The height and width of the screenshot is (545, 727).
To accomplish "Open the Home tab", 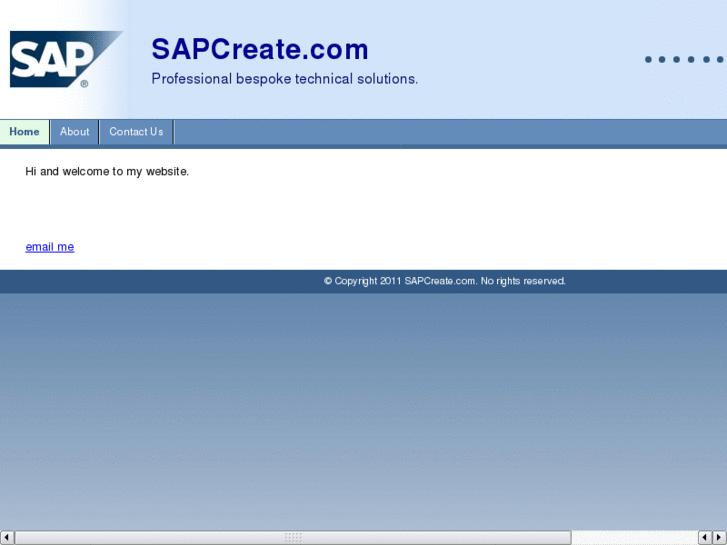I will tap(25, 132).
